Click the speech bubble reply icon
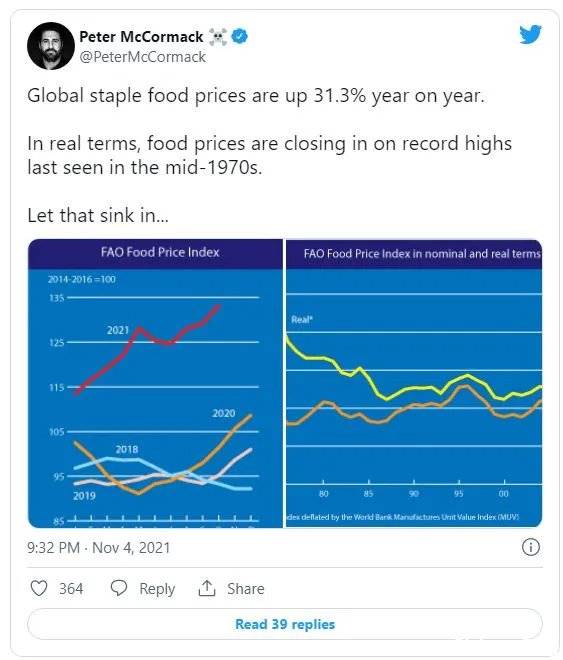 (x=119, y=588)
